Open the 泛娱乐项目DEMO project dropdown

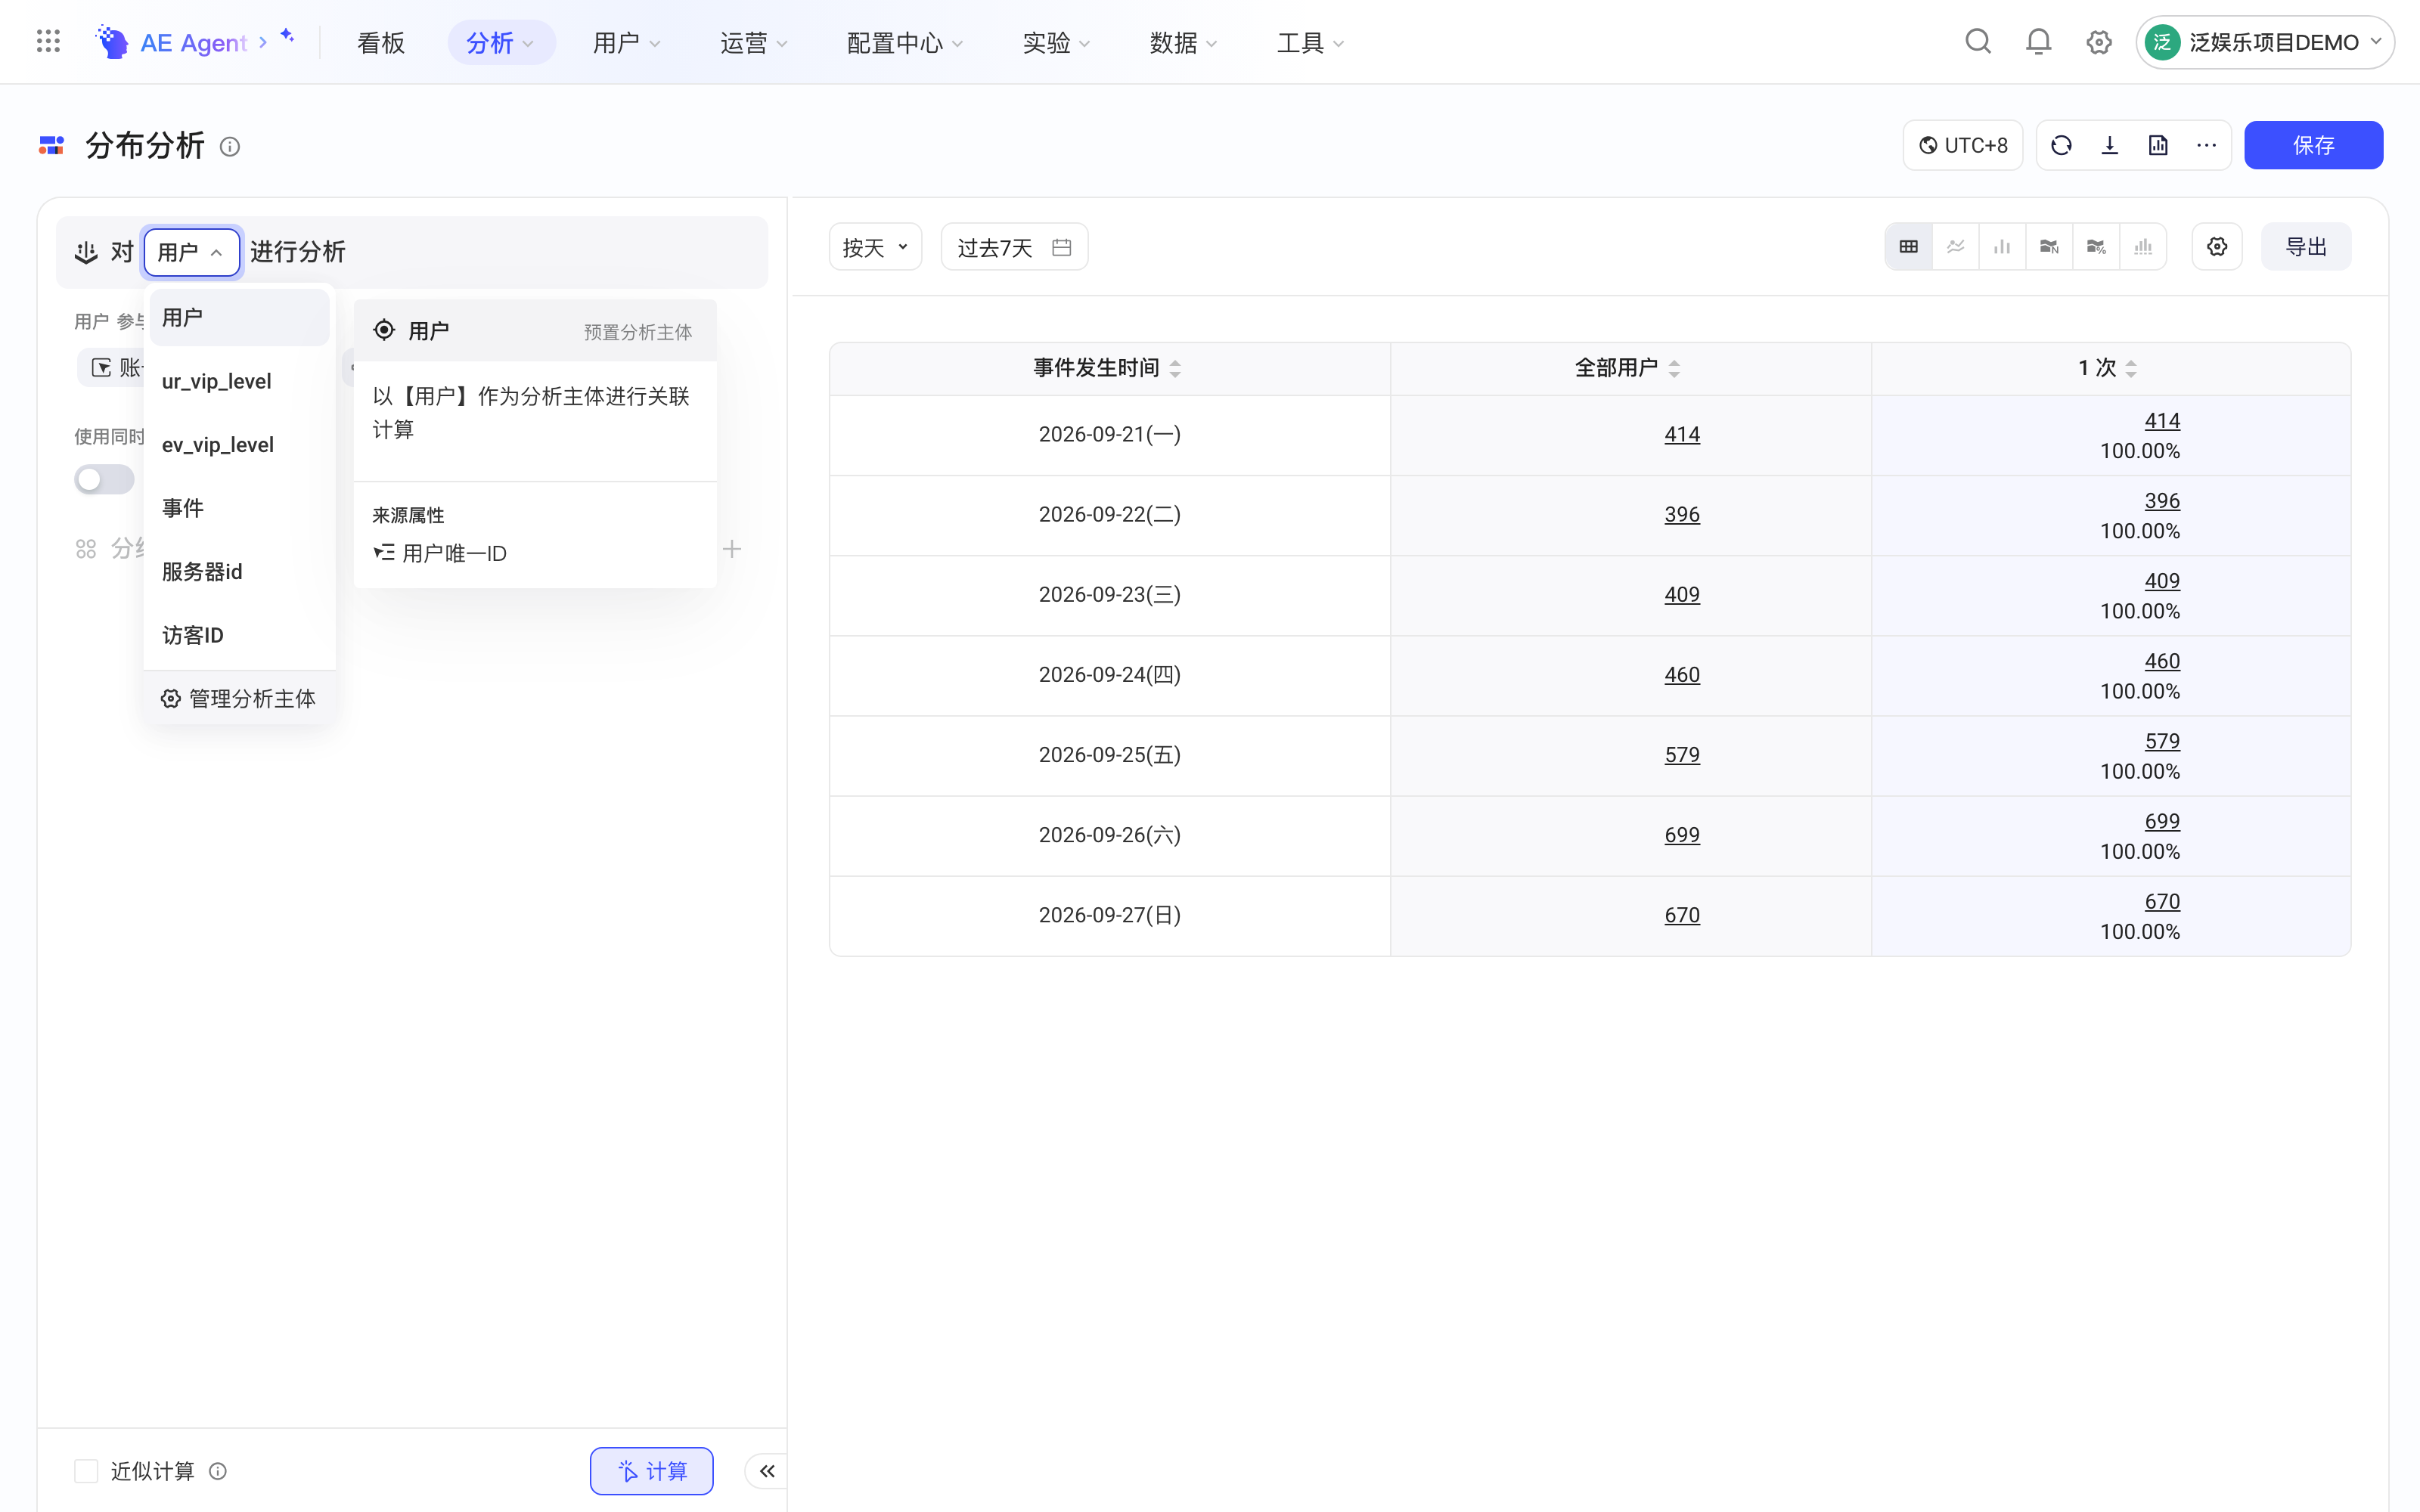pos(2265,42)
